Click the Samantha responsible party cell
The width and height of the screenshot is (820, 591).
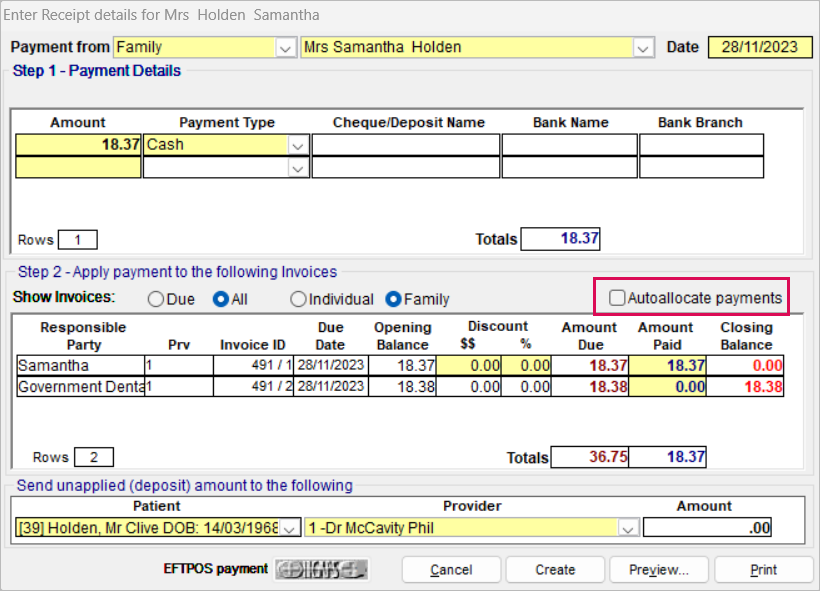tap(81, 365)
